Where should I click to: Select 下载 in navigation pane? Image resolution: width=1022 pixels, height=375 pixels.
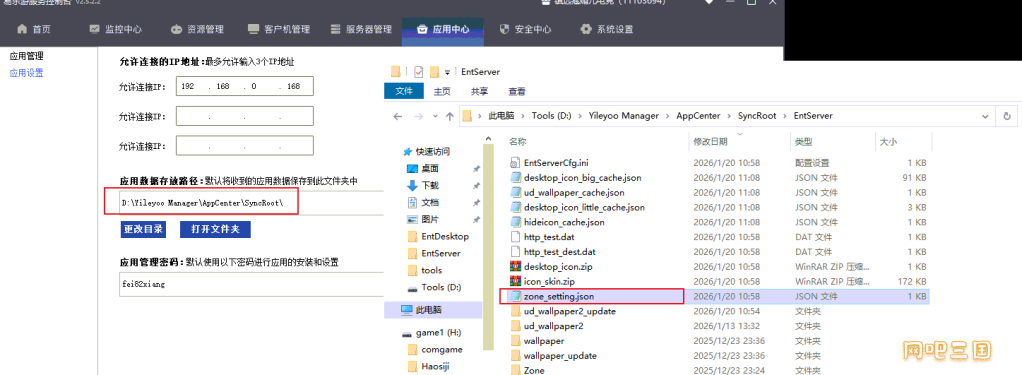tap(422, 185)
